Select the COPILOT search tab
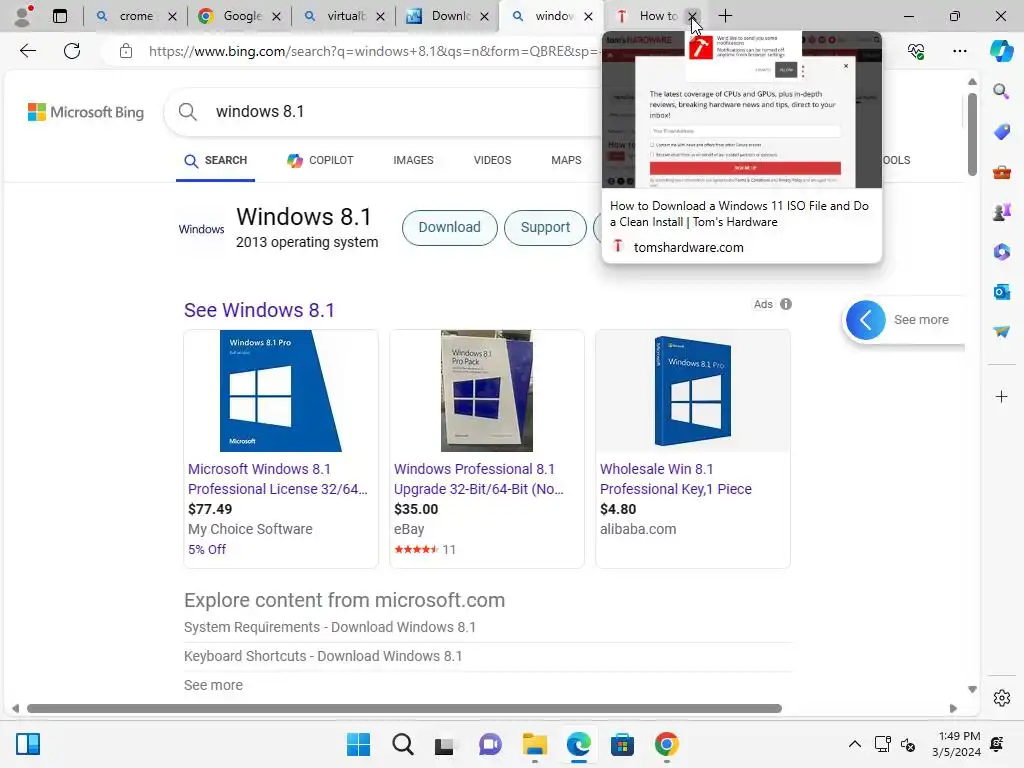This screenshot has height=768, width=1024. click(320, 160)
